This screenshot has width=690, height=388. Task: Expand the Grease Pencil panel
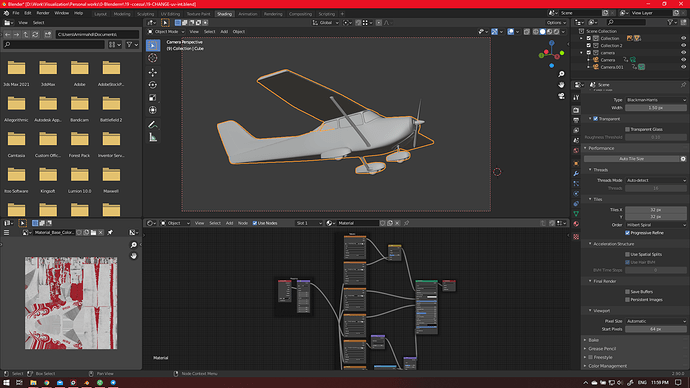click(602, 349)
